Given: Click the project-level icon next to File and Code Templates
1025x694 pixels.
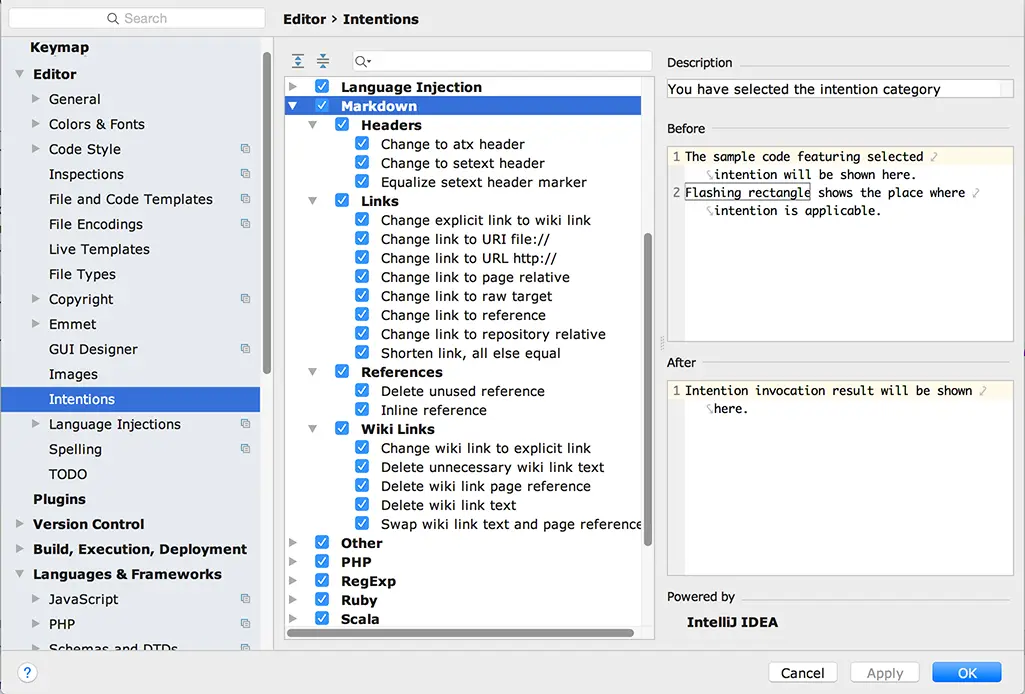Looking at the screenshot, I should pos(245,199).
